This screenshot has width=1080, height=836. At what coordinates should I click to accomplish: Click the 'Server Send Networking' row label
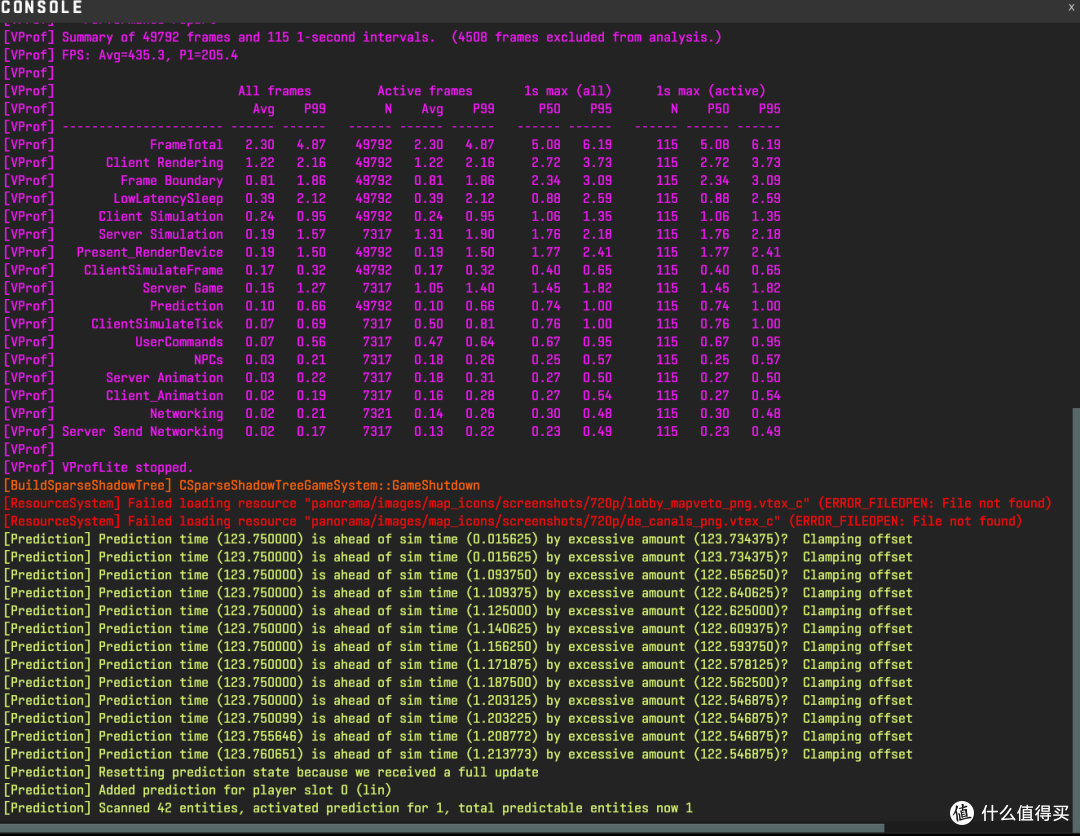143,431
